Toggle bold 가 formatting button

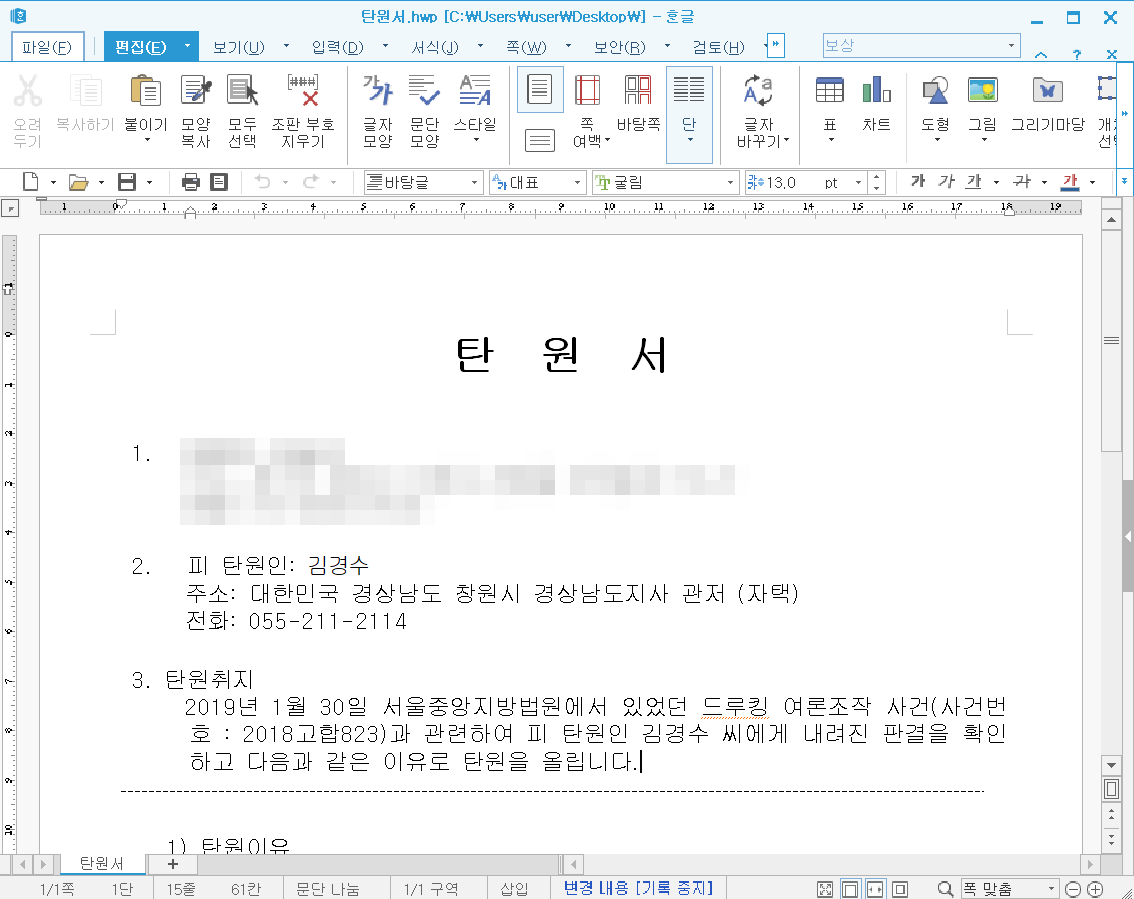[917, 182]
